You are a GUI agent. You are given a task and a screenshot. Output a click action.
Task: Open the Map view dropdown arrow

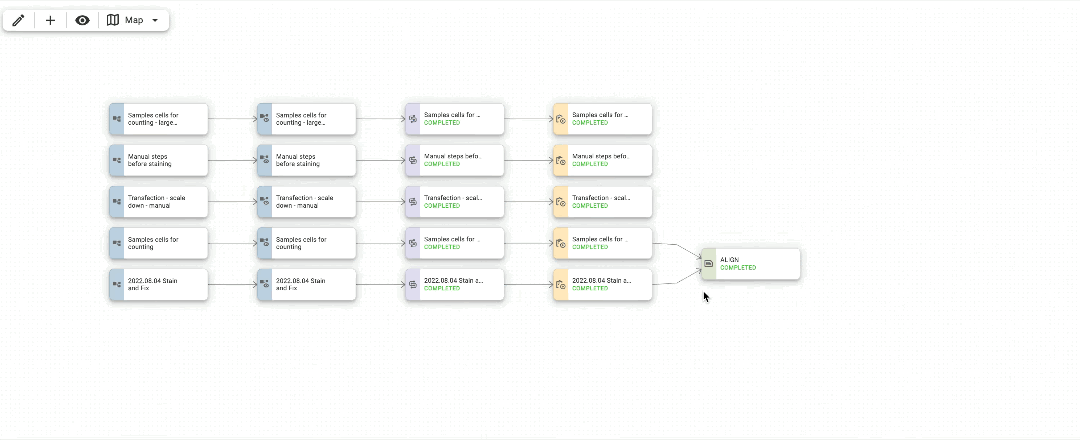(155, 20)
